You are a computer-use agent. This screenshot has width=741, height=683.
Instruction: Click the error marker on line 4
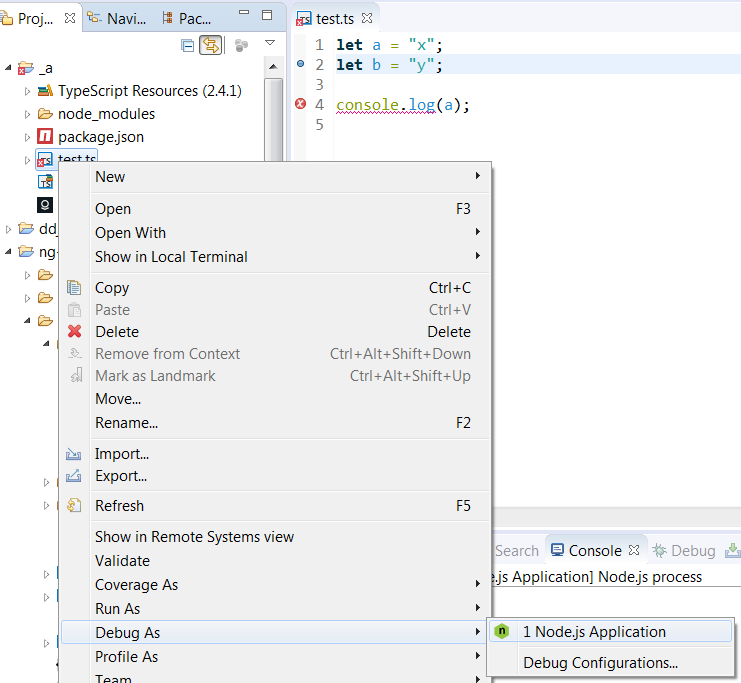click(300, 104)
